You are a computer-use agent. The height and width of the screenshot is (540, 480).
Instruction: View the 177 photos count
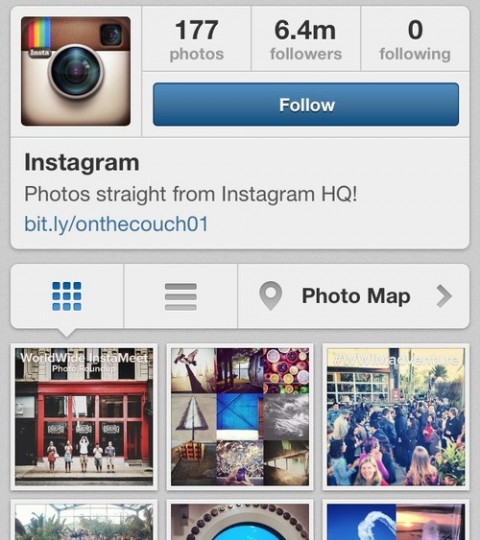197,39
